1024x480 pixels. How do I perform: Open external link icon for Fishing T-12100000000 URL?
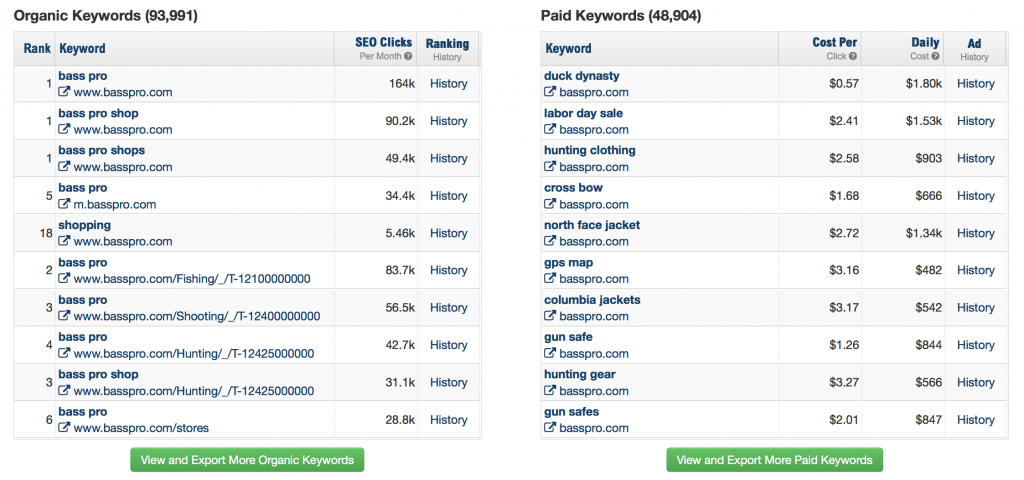[x=64, y=279]
